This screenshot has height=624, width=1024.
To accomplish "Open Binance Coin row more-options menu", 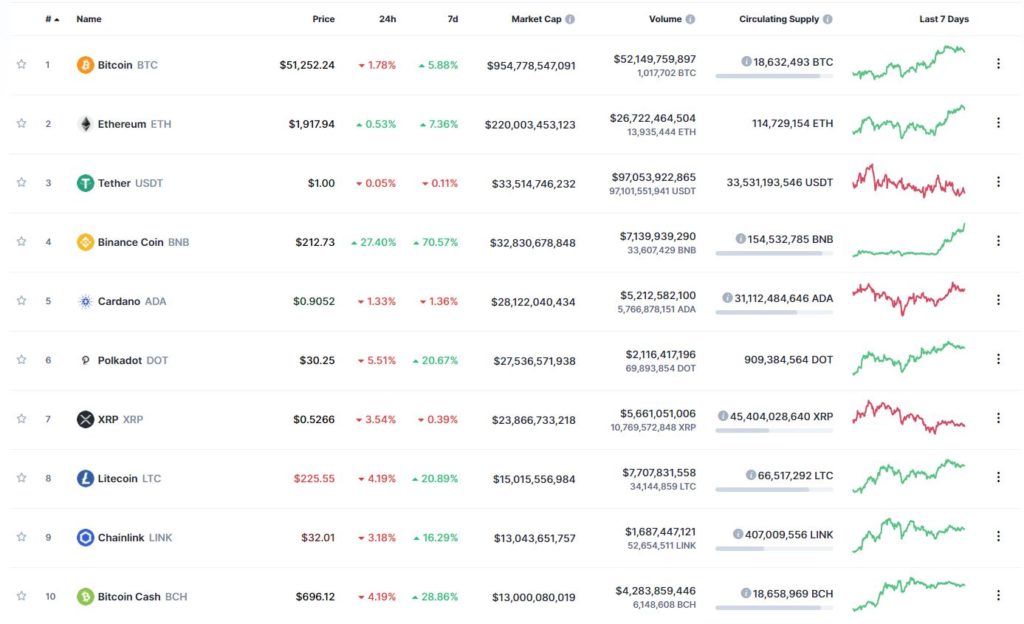I will (x=998, y=241).
